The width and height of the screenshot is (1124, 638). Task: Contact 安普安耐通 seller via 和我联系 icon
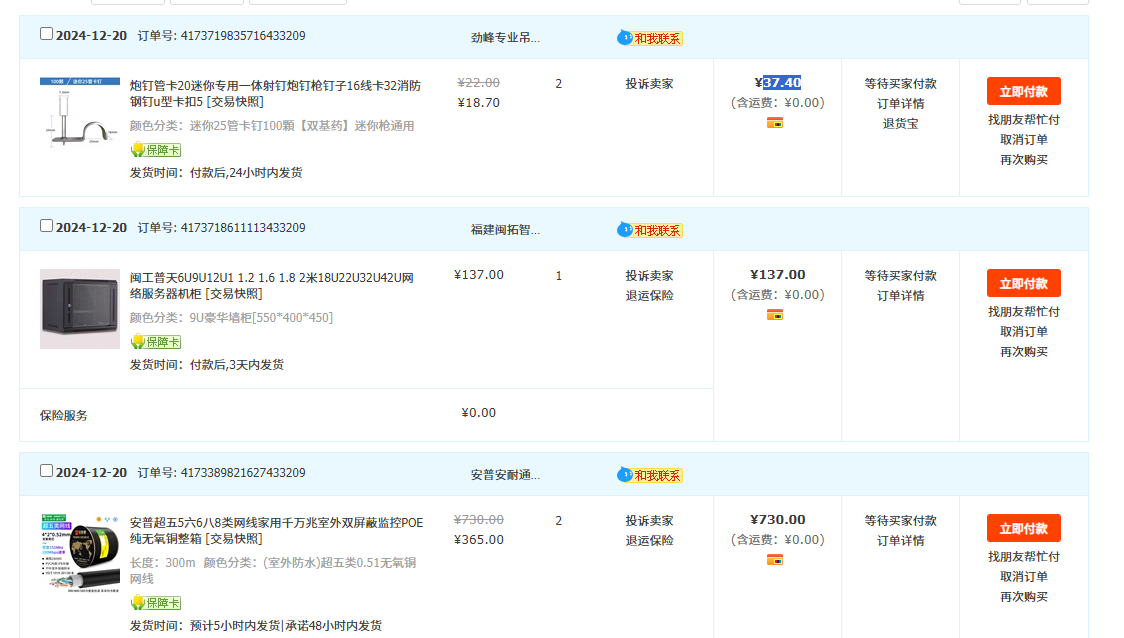[x=650, y=474]
